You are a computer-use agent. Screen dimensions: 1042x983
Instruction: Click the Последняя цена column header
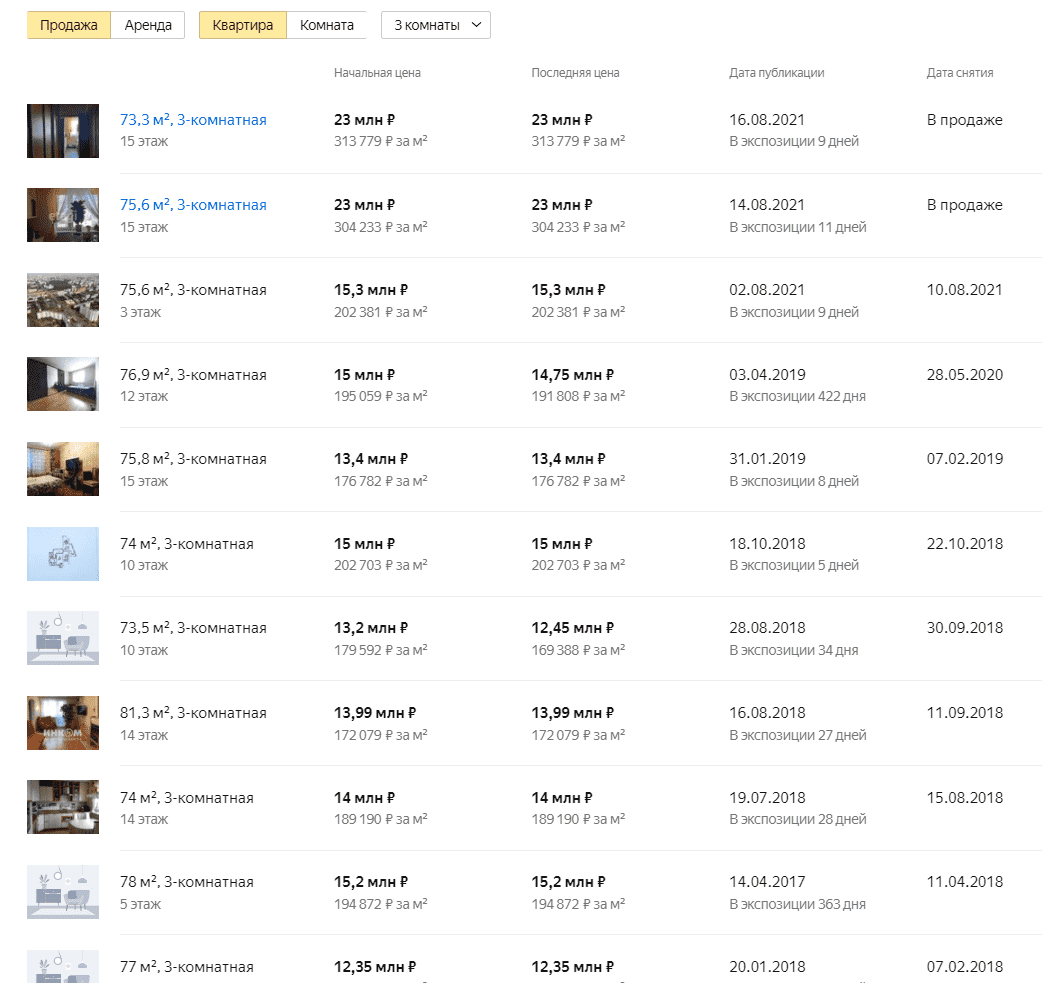coord(575,72)
